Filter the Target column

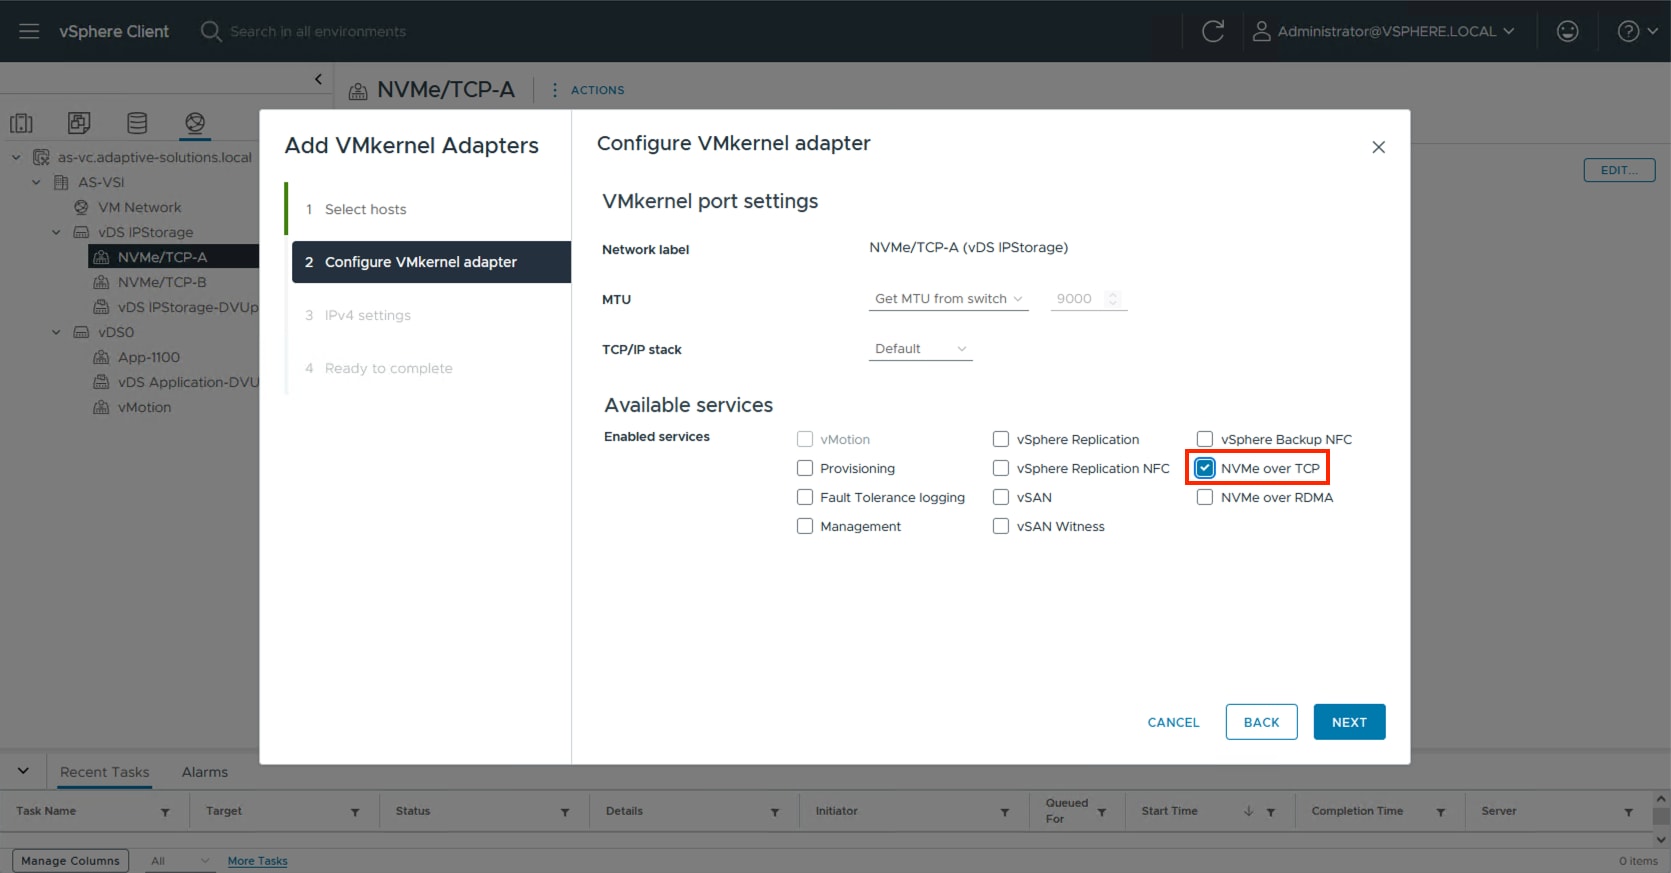tap(355, 812)
